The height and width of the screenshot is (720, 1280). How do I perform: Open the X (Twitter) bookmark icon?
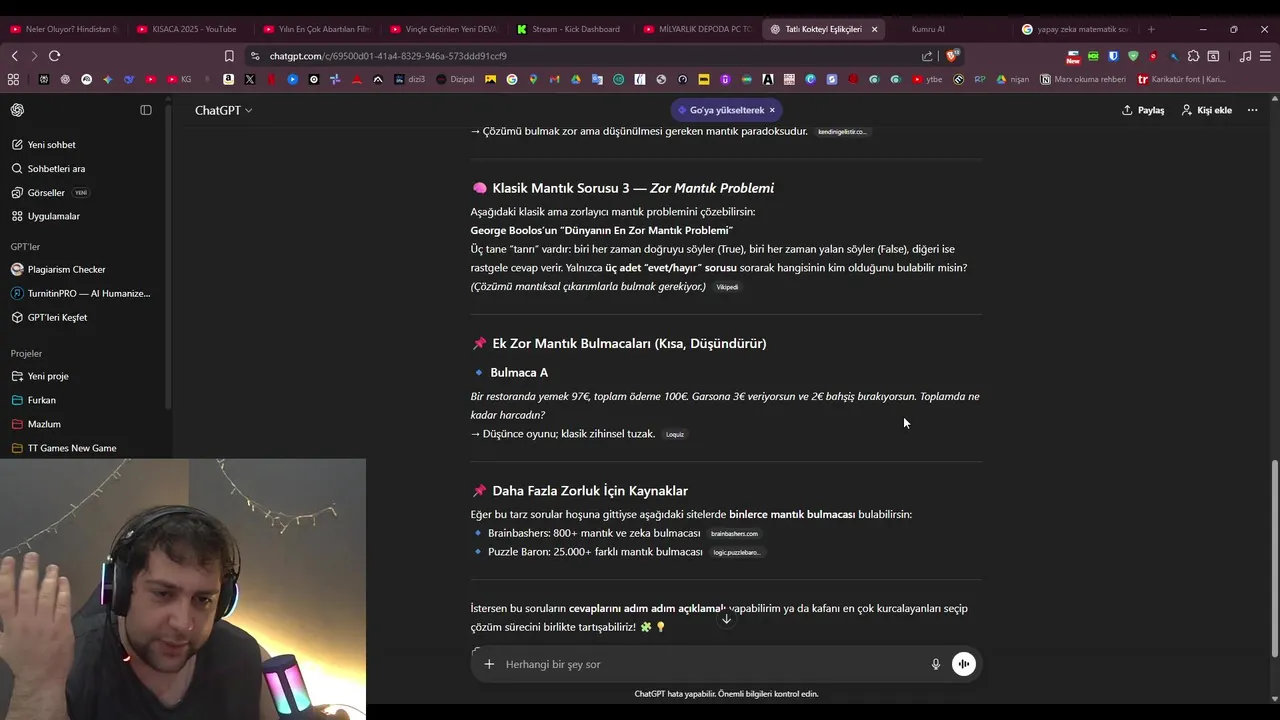[250, 79]
